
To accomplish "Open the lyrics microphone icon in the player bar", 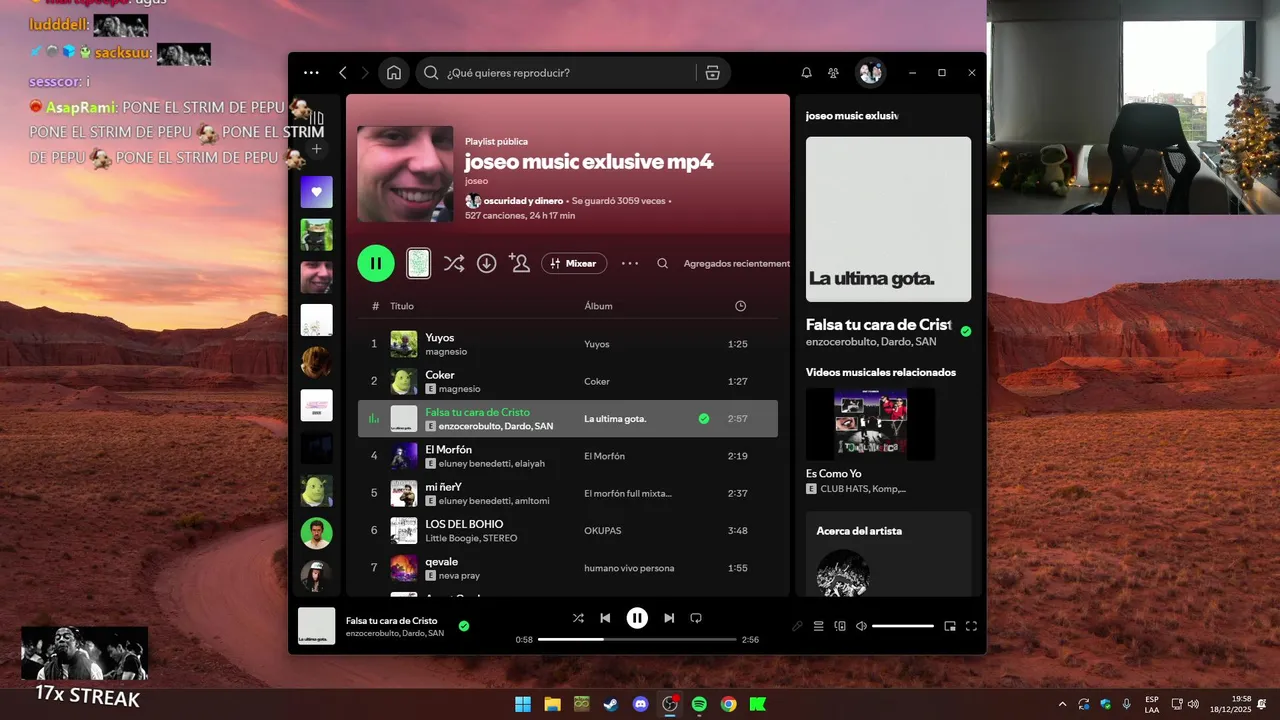I will [x=797, y=626].
